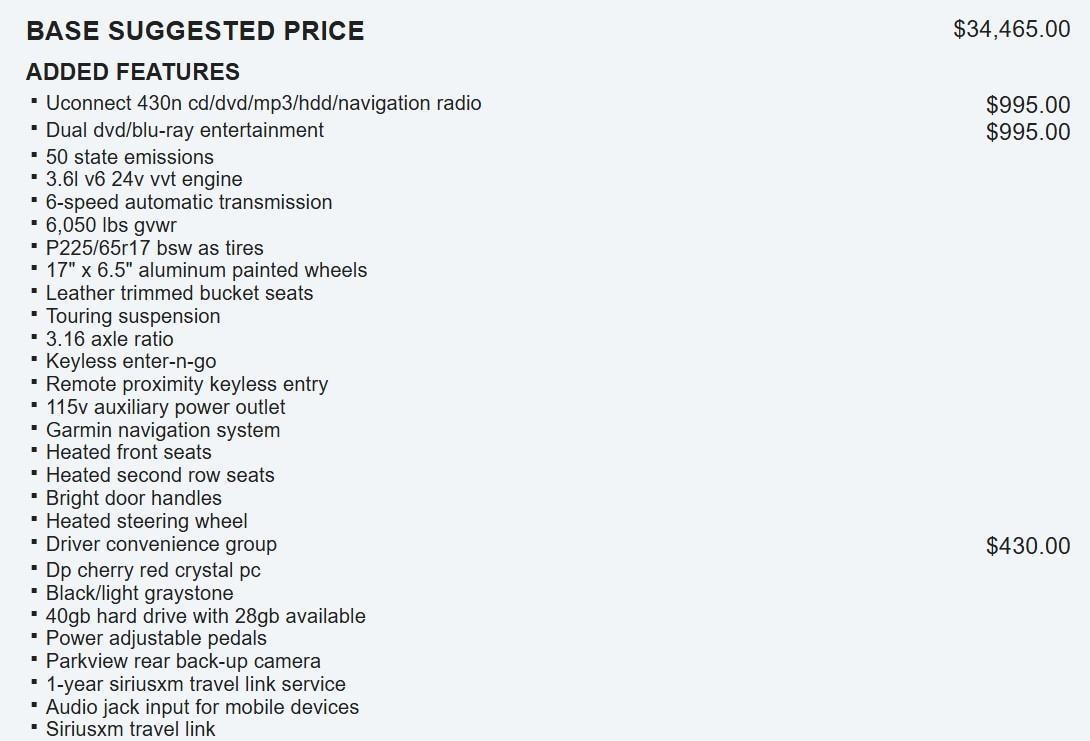Click the Uconnect 430n navigation radio item

pyautogui.click(x=263, y=103)
